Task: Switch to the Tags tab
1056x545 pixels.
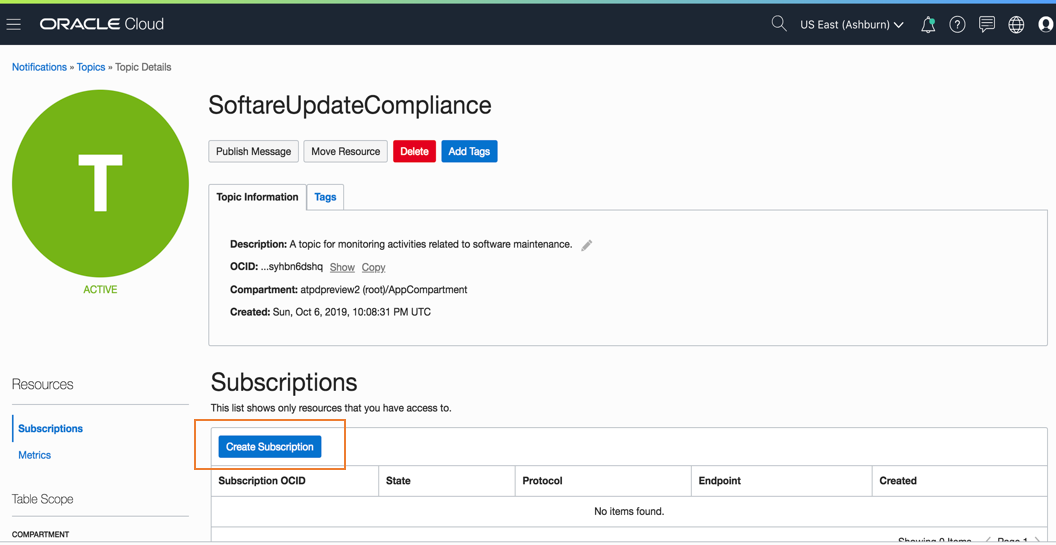Action: 325,197
